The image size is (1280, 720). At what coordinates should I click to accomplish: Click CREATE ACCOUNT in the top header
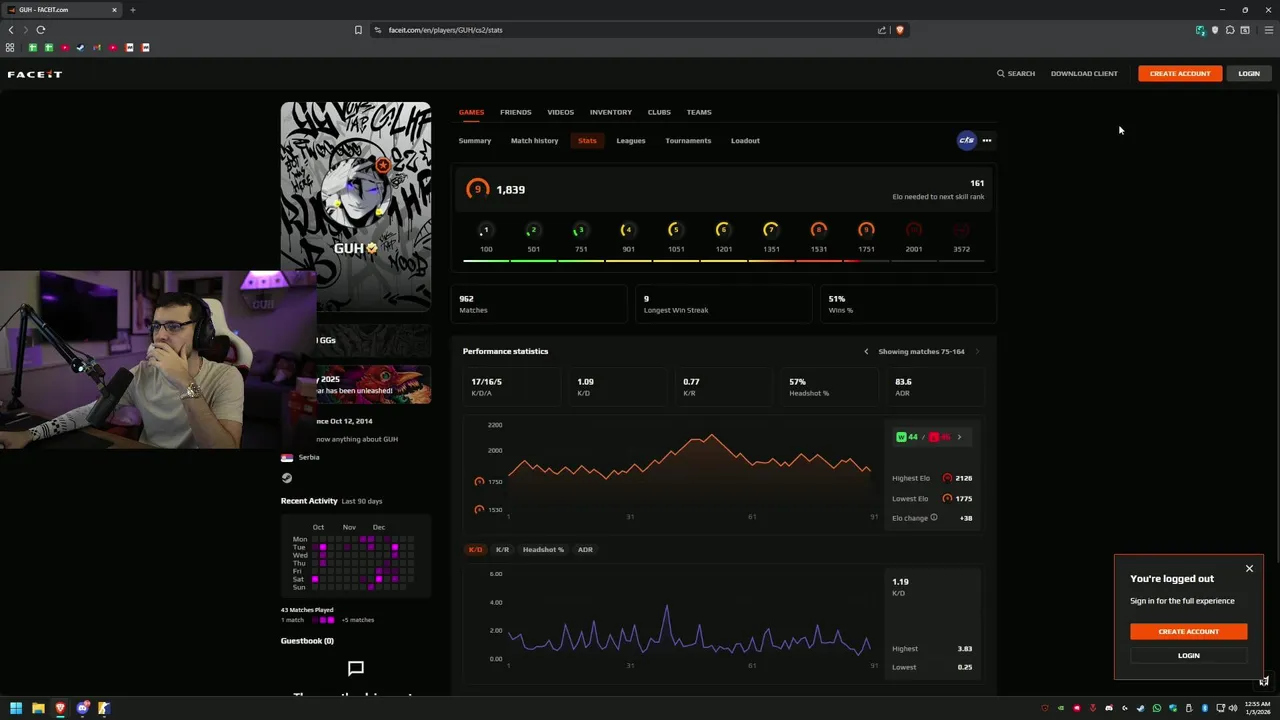[1180, 74]
